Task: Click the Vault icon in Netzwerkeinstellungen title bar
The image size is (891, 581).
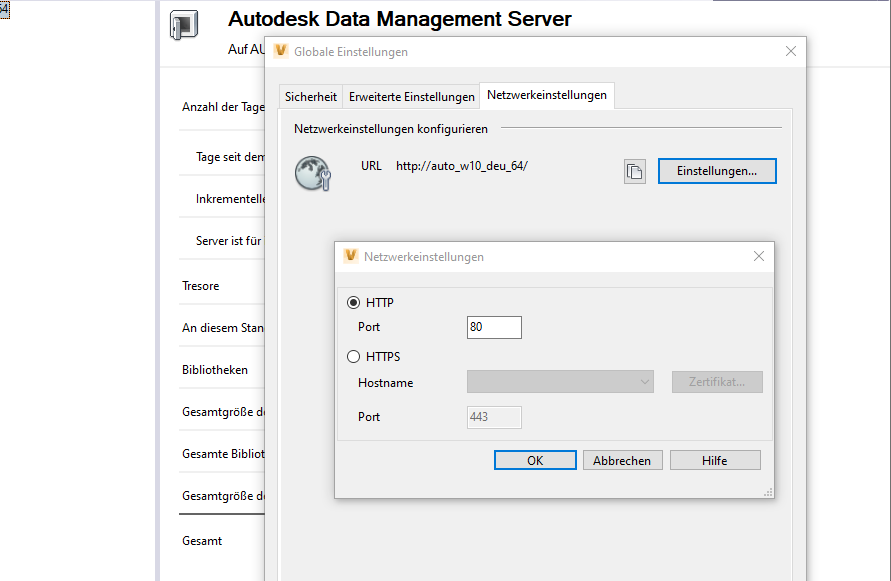Action: 351,256
